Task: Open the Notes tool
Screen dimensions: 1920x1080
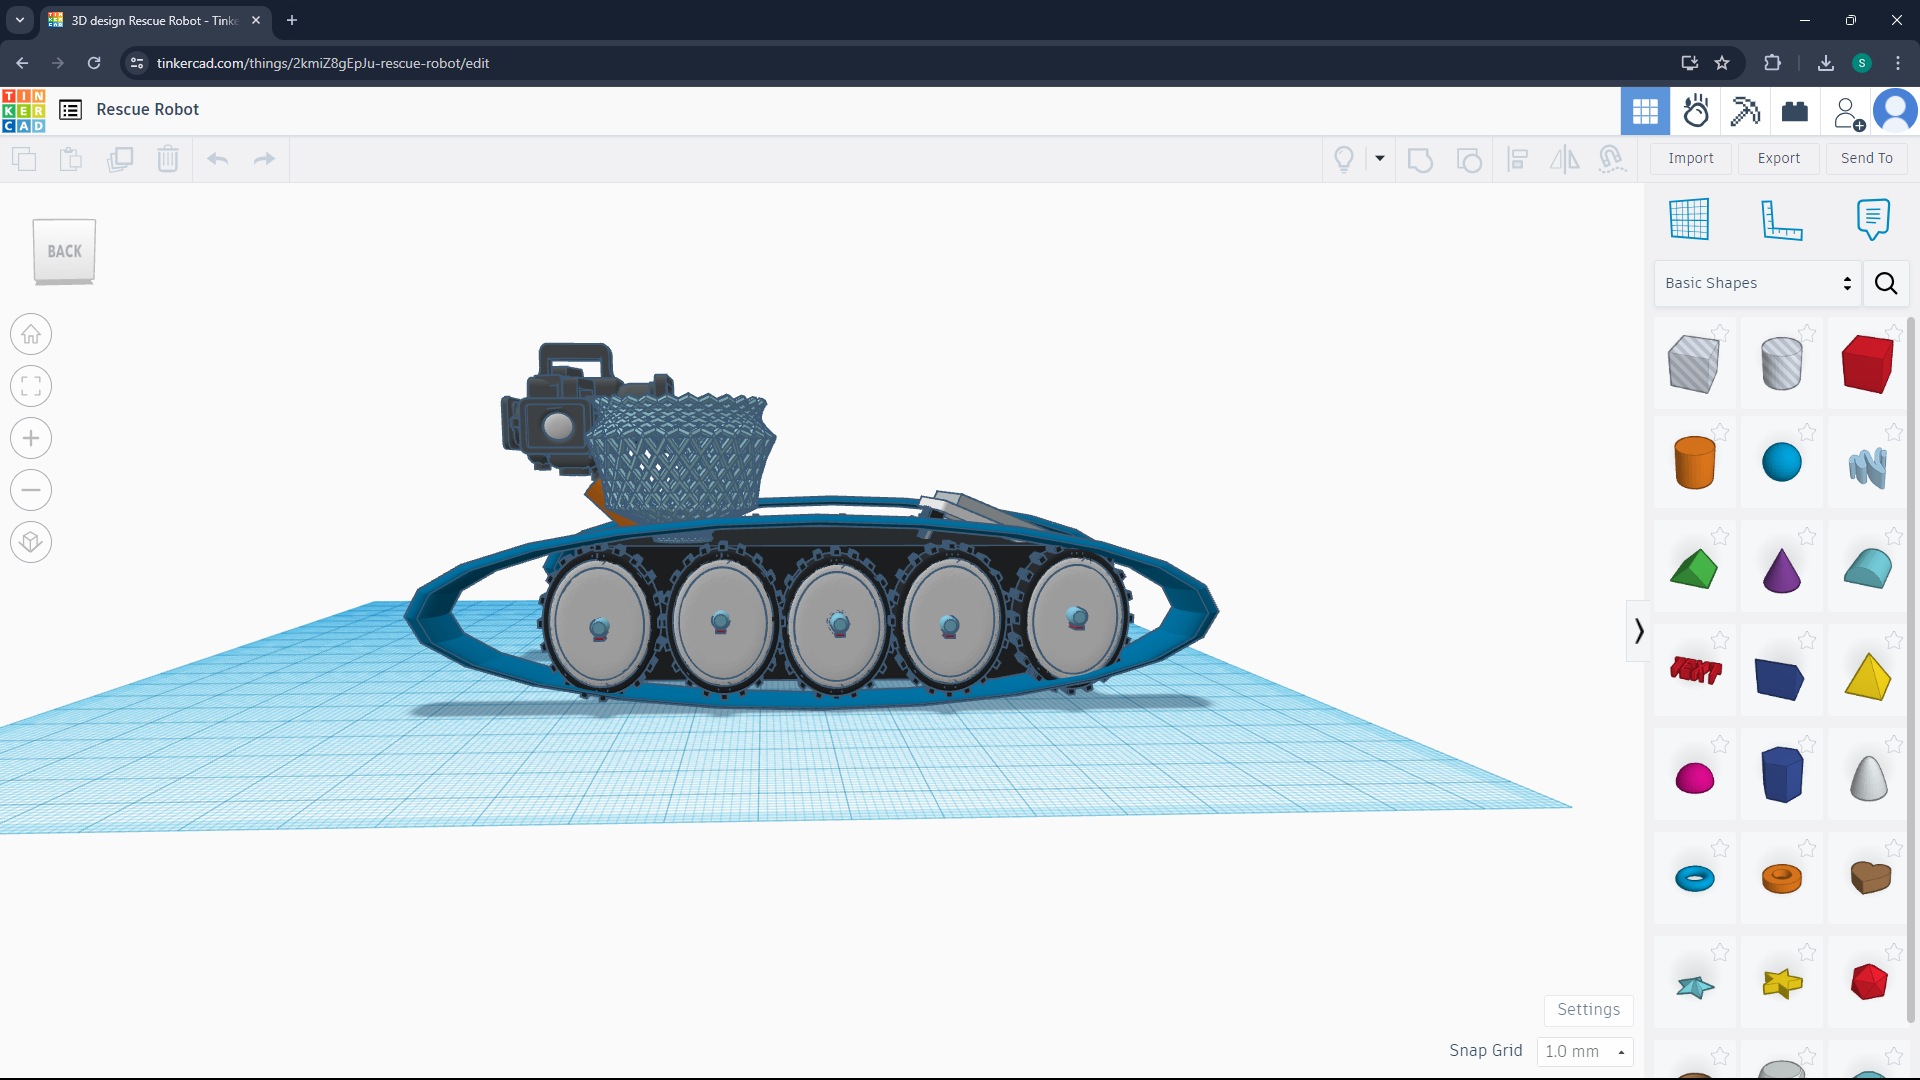Action: pos(1872,219)
